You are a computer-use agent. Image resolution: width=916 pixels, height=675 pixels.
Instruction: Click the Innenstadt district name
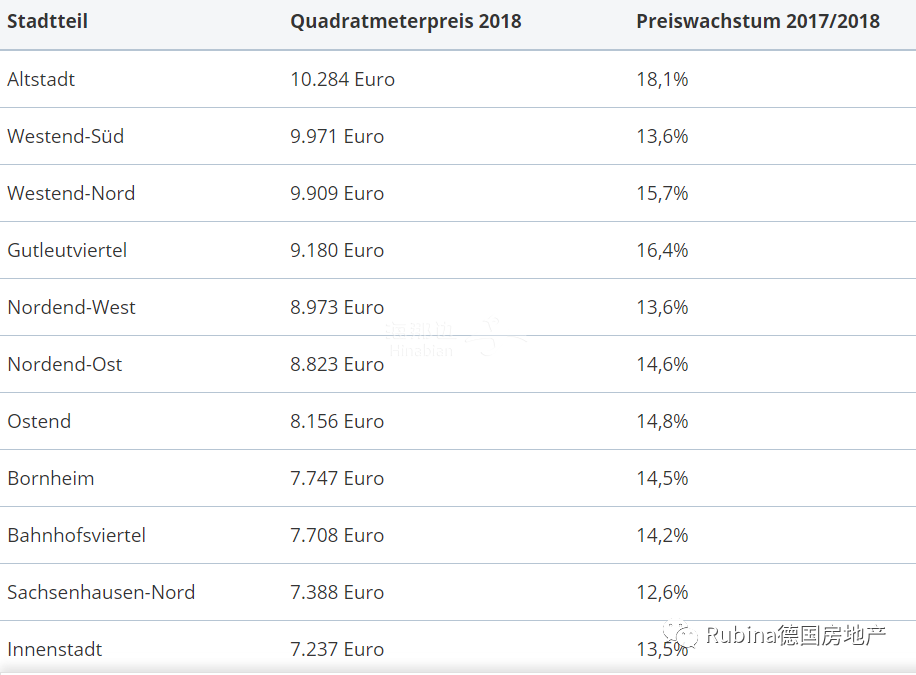tap(55, 649)
